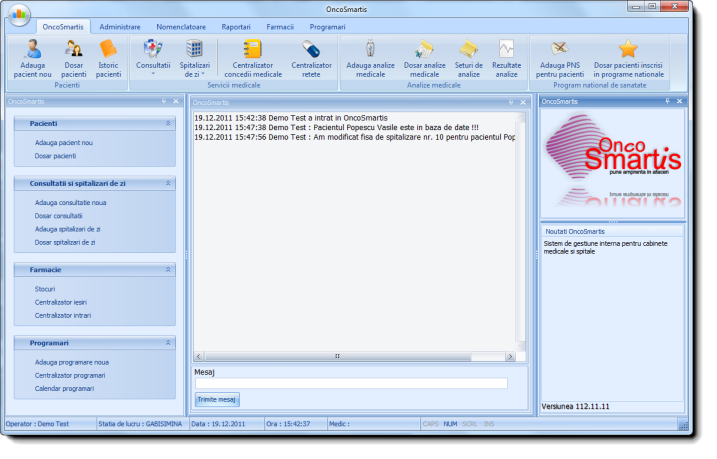The height and width of the screenshot is (459, 717).
Task: Open the Programari ribbon tab
Action: coord(327,27)
